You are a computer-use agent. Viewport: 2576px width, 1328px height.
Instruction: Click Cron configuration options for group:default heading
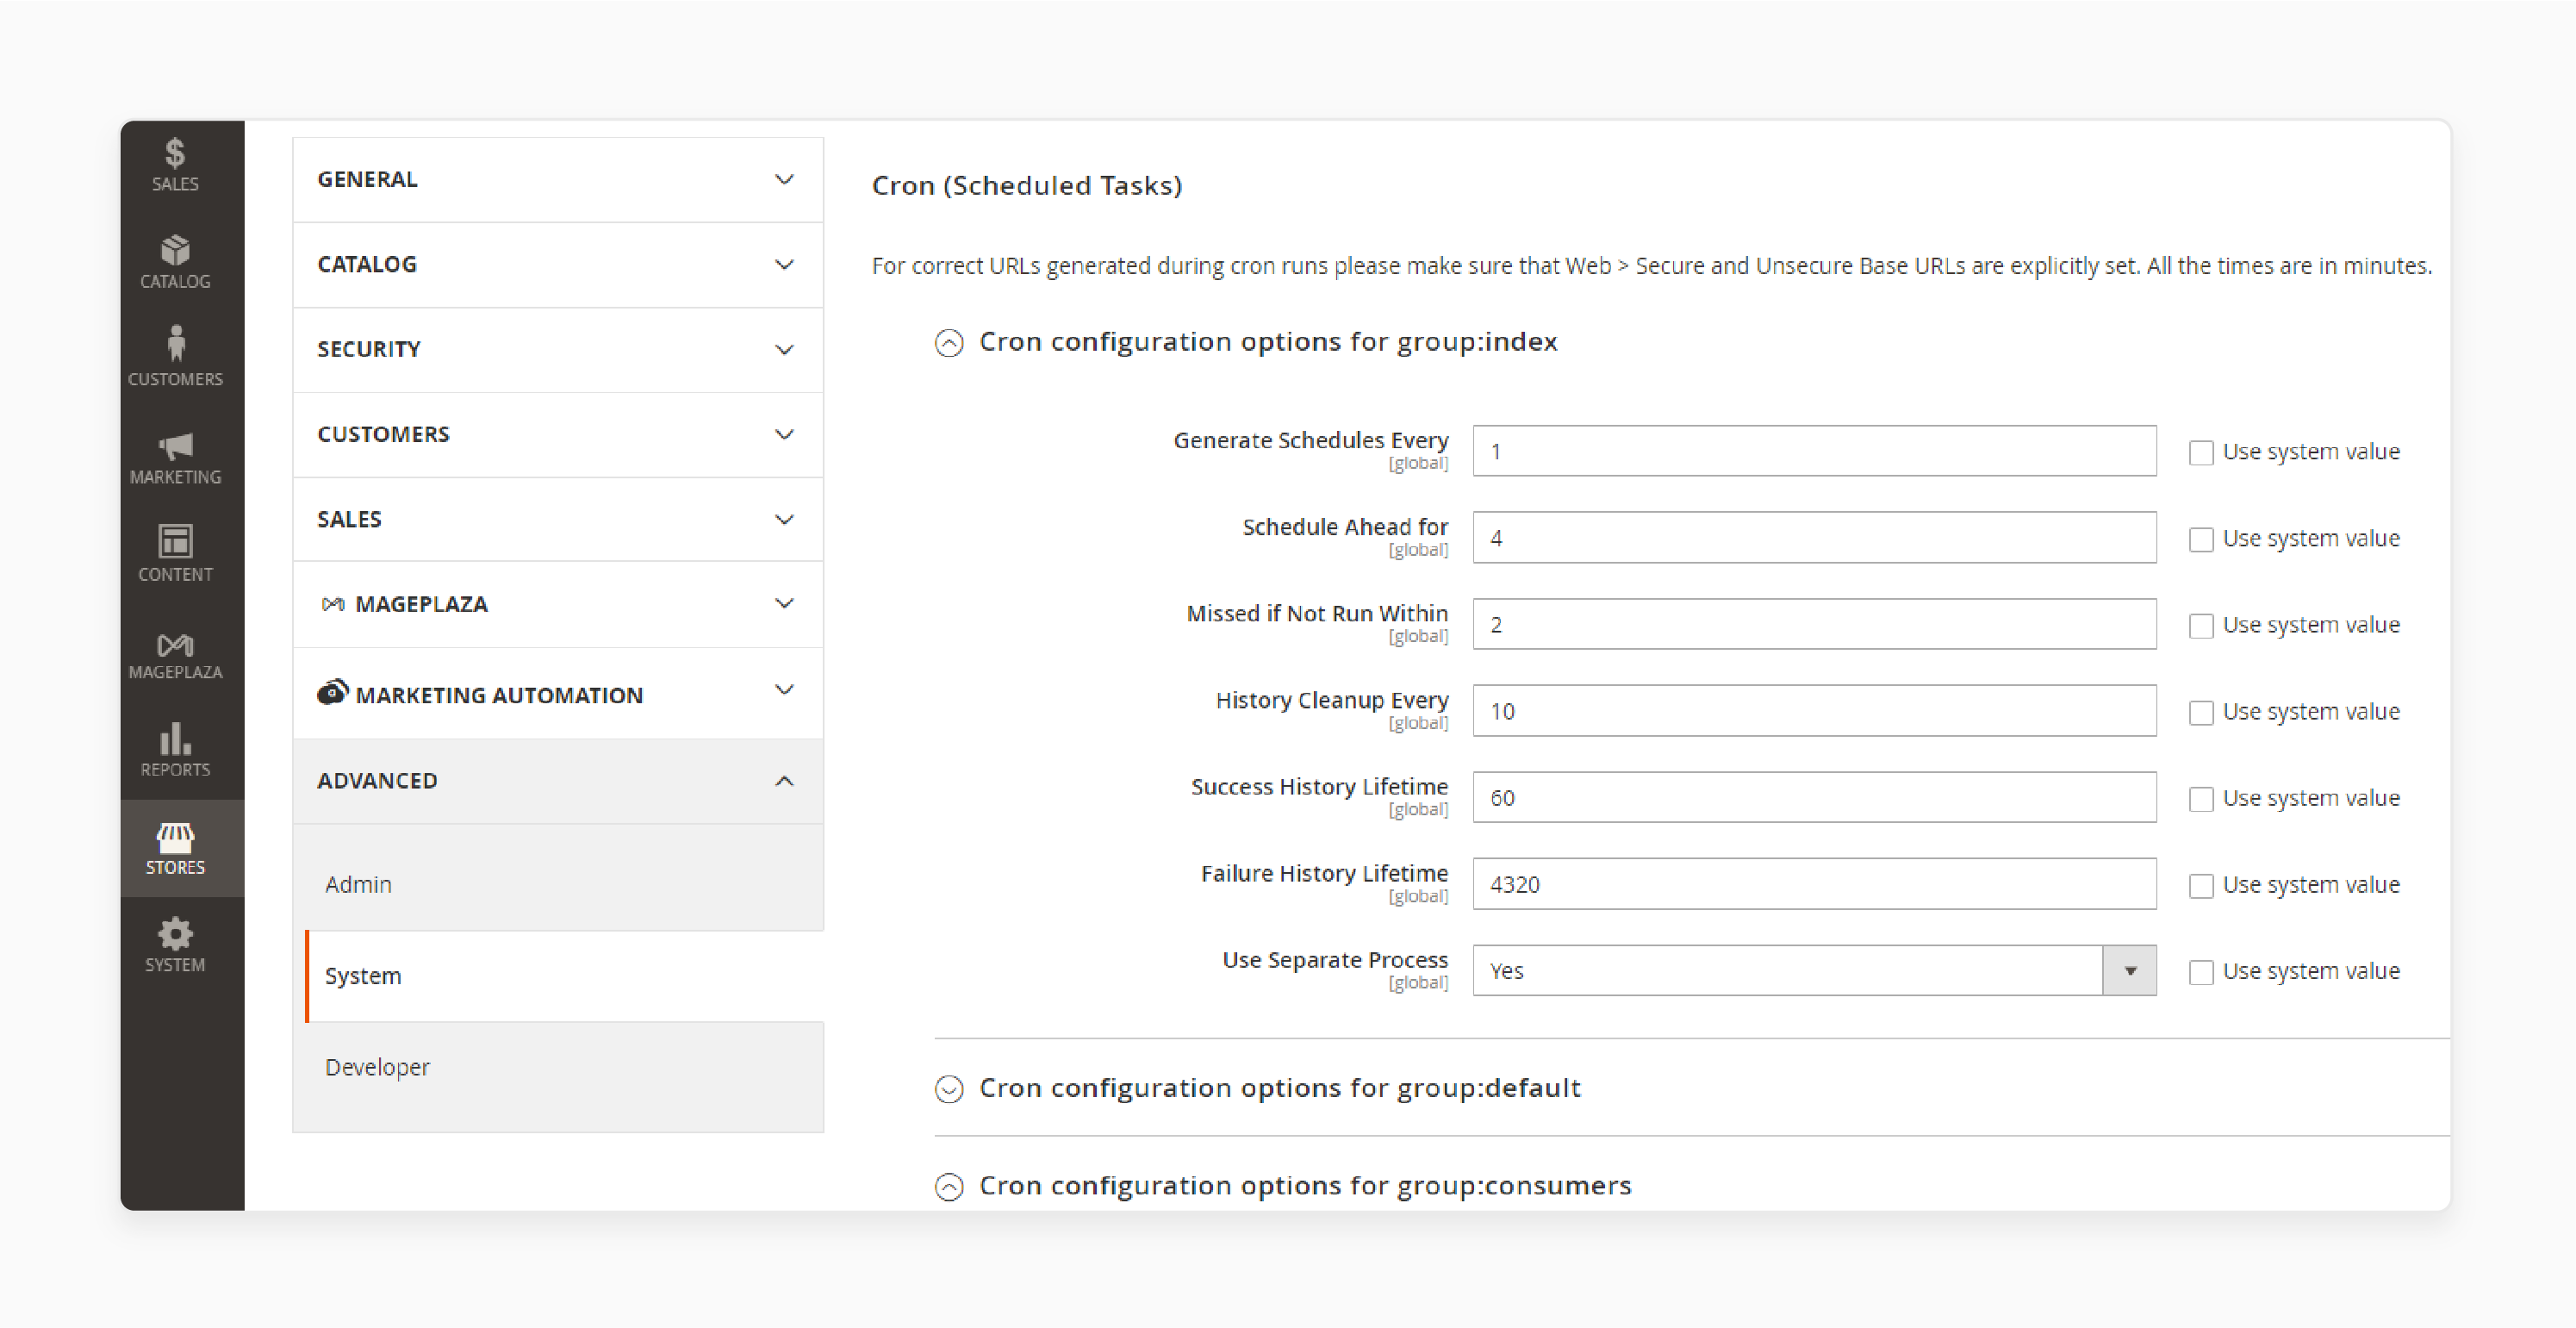[x=1280, y=1088]
